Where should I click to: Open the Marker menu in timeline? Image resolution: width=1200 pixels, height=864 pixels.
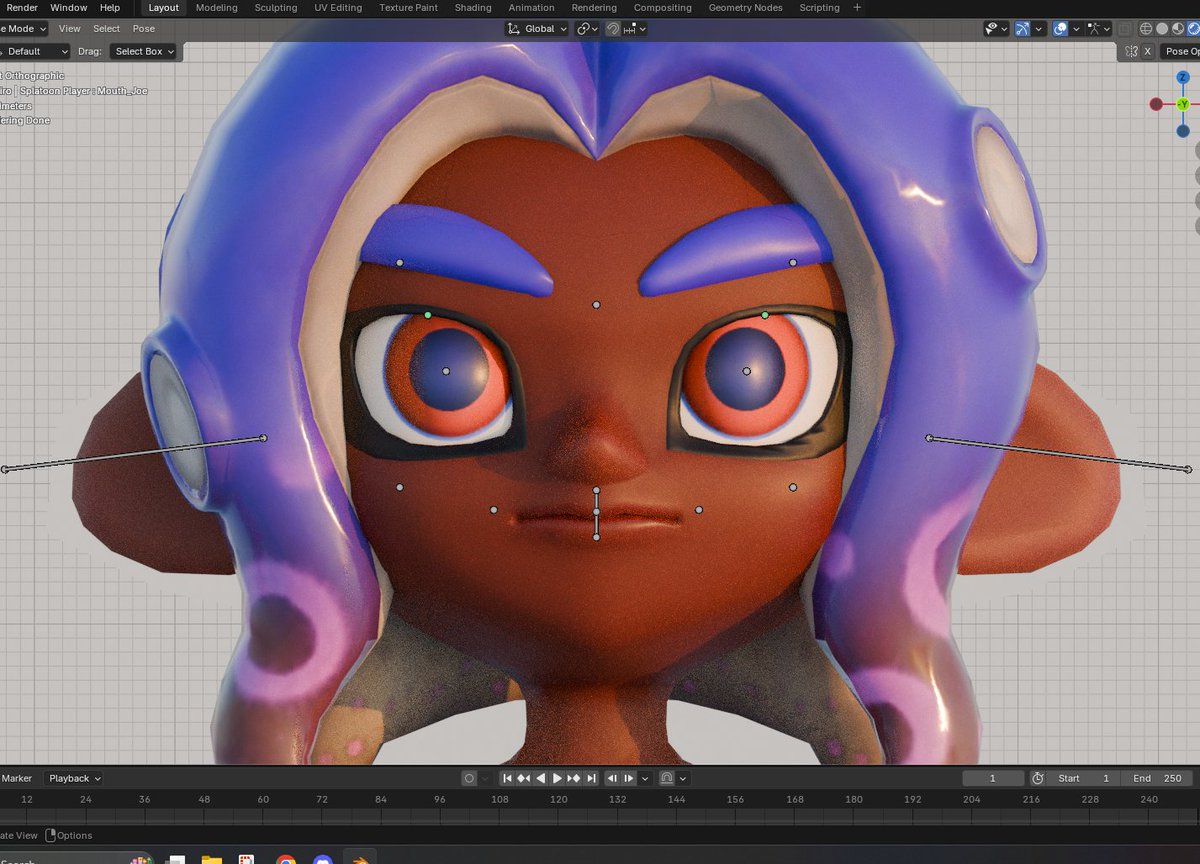(x=16, y=778)
